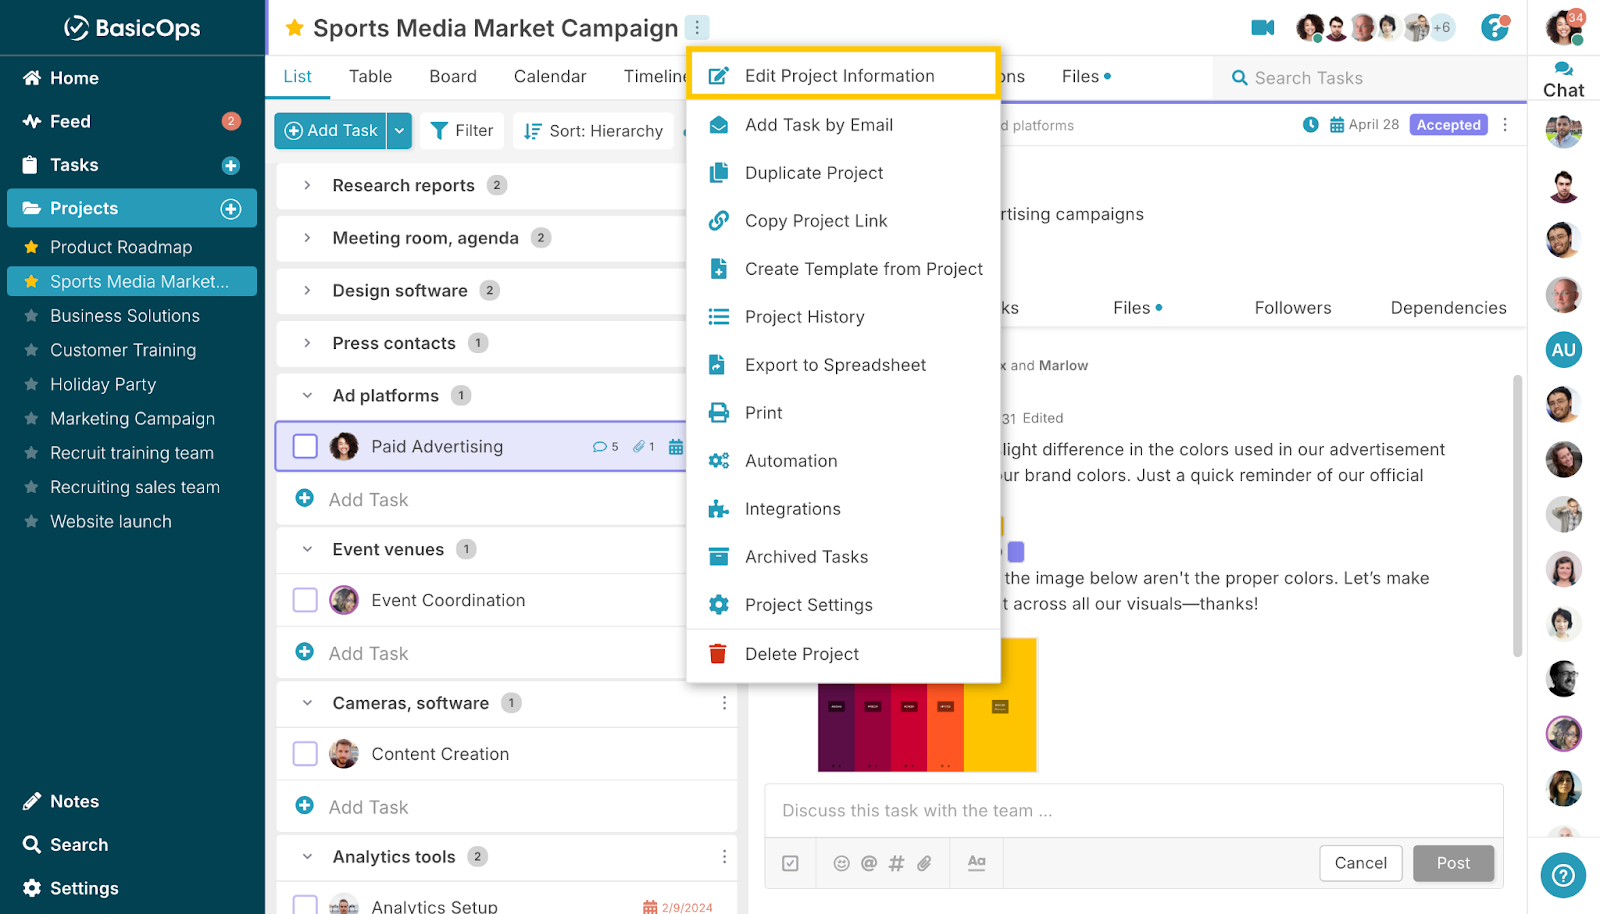Select Edit Project Information menu item

tap(840, 76)
